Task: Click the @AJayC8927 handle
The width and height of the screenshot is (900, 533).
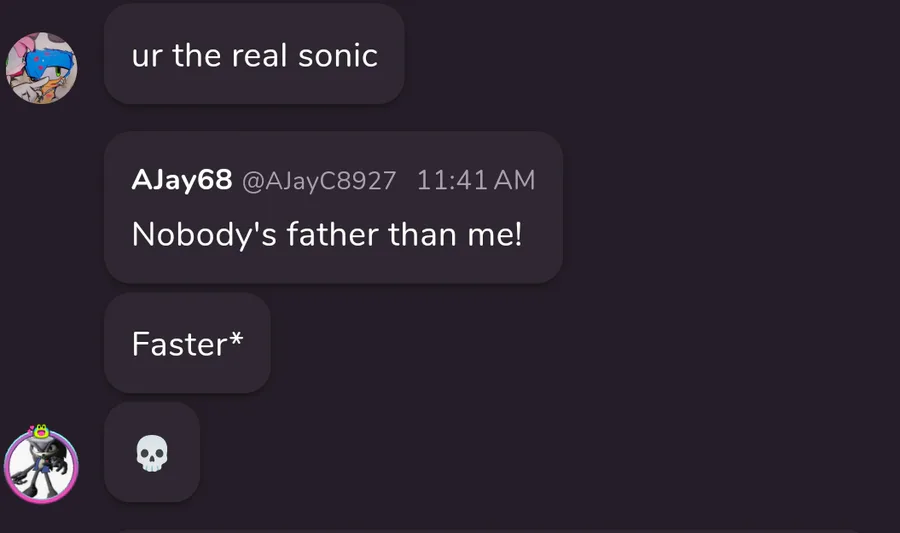Action: click(319, 181)
